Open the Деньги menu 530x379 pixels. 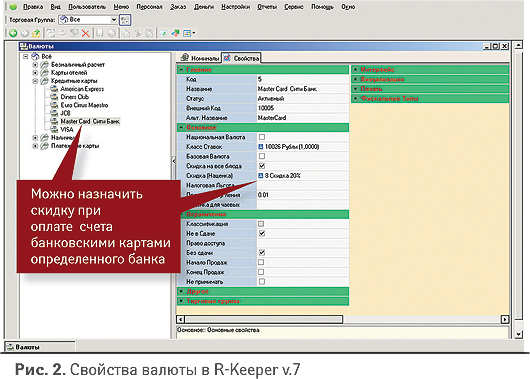(204, 7)
